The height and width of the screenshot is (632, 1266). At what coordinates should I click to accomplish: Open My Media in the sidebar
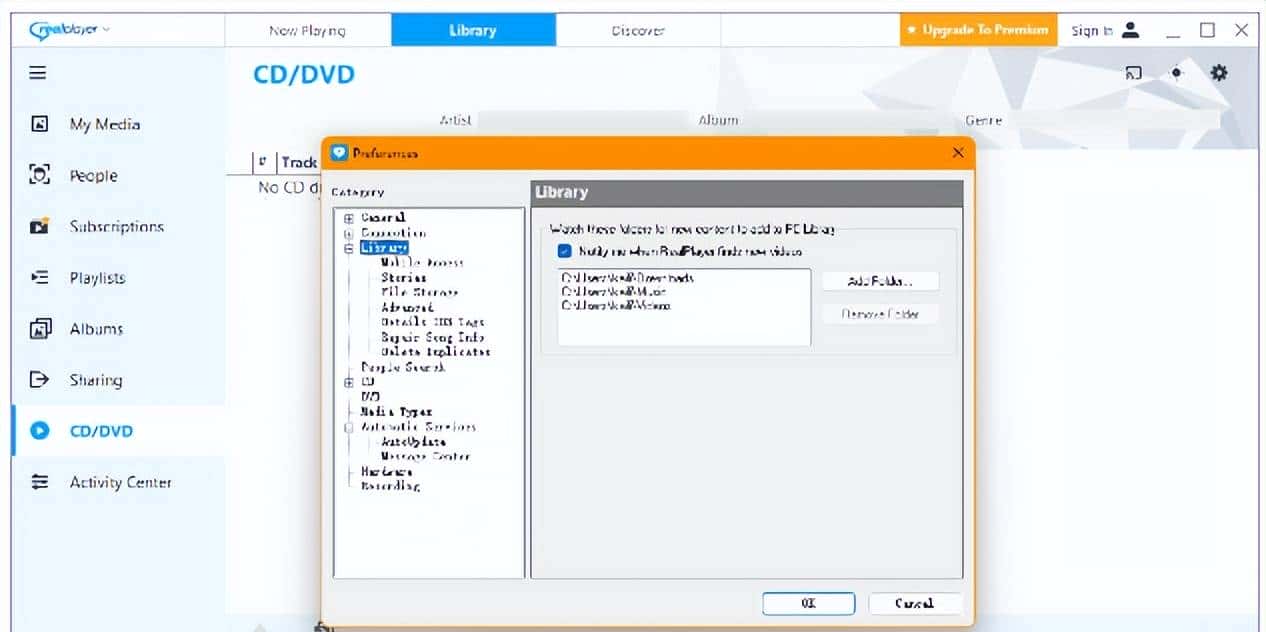(104, 124)
